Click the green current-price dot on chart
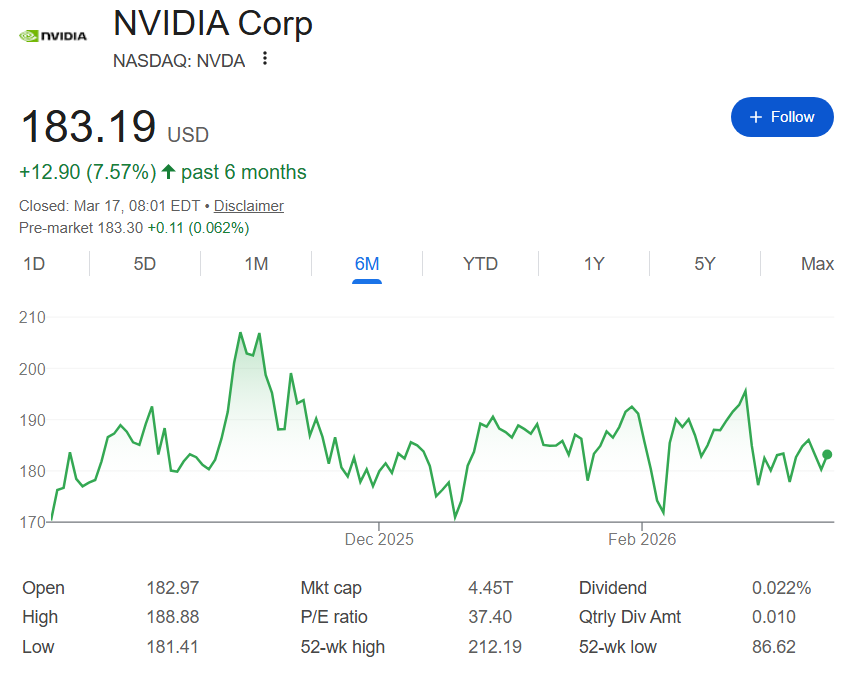 tap(827, 455)
